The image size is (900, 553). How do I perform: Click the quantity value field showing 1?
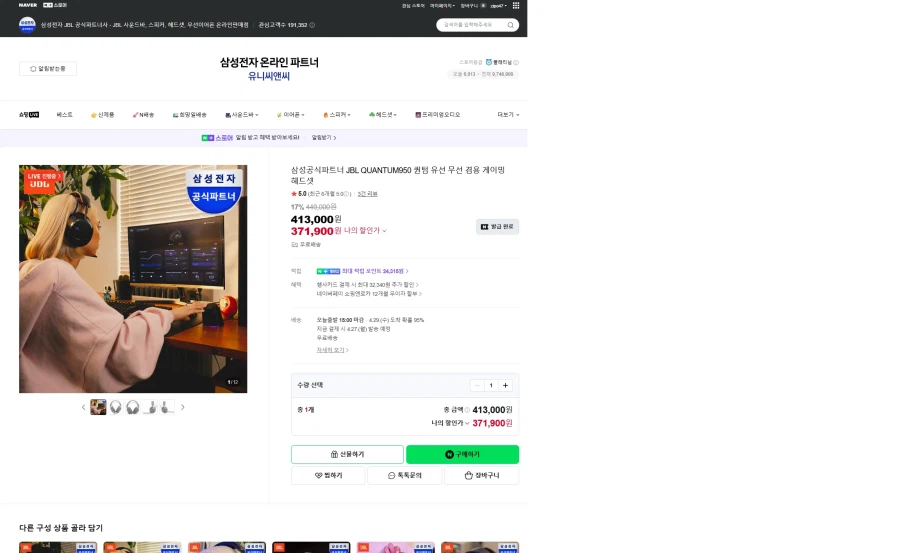pos(491,385)
